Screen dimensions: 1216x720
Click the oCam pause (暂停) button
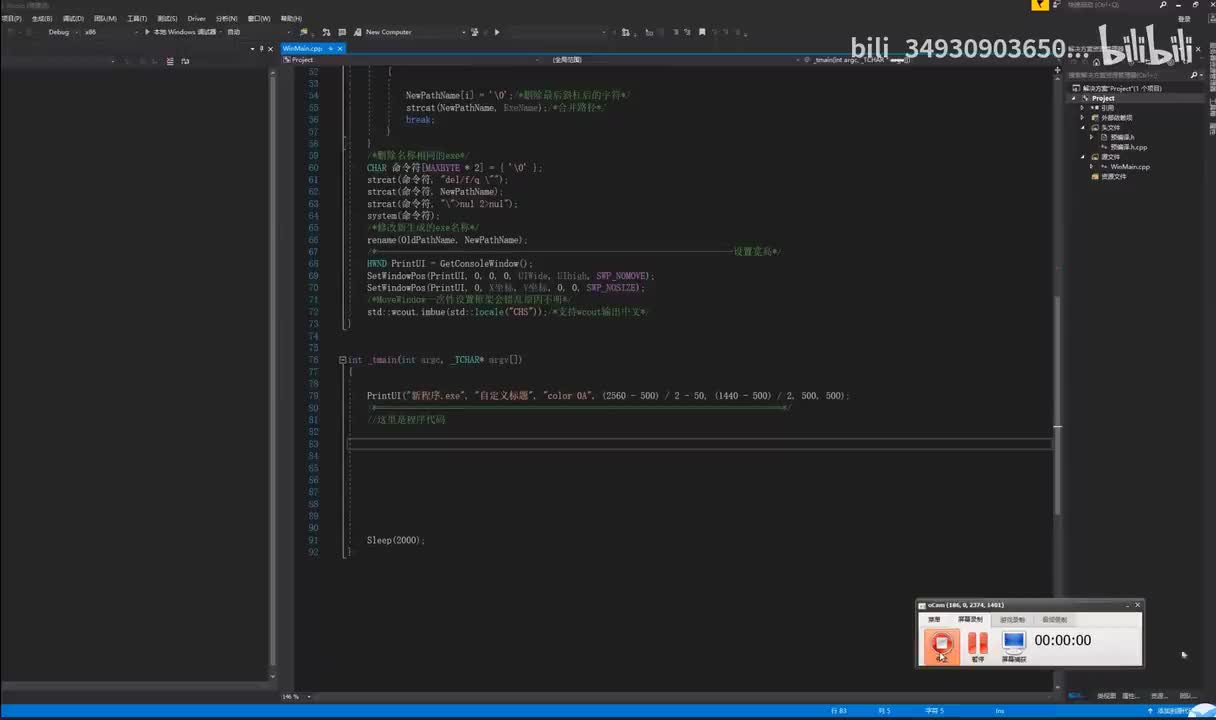point(978,645)
